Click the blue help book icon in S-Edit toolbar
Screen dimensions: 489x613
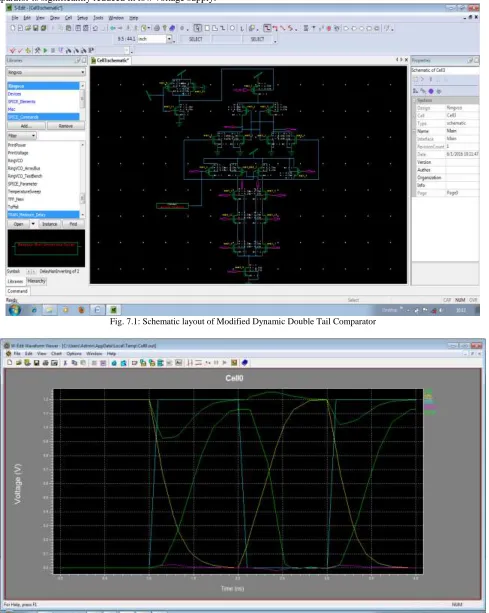[172, 28]
